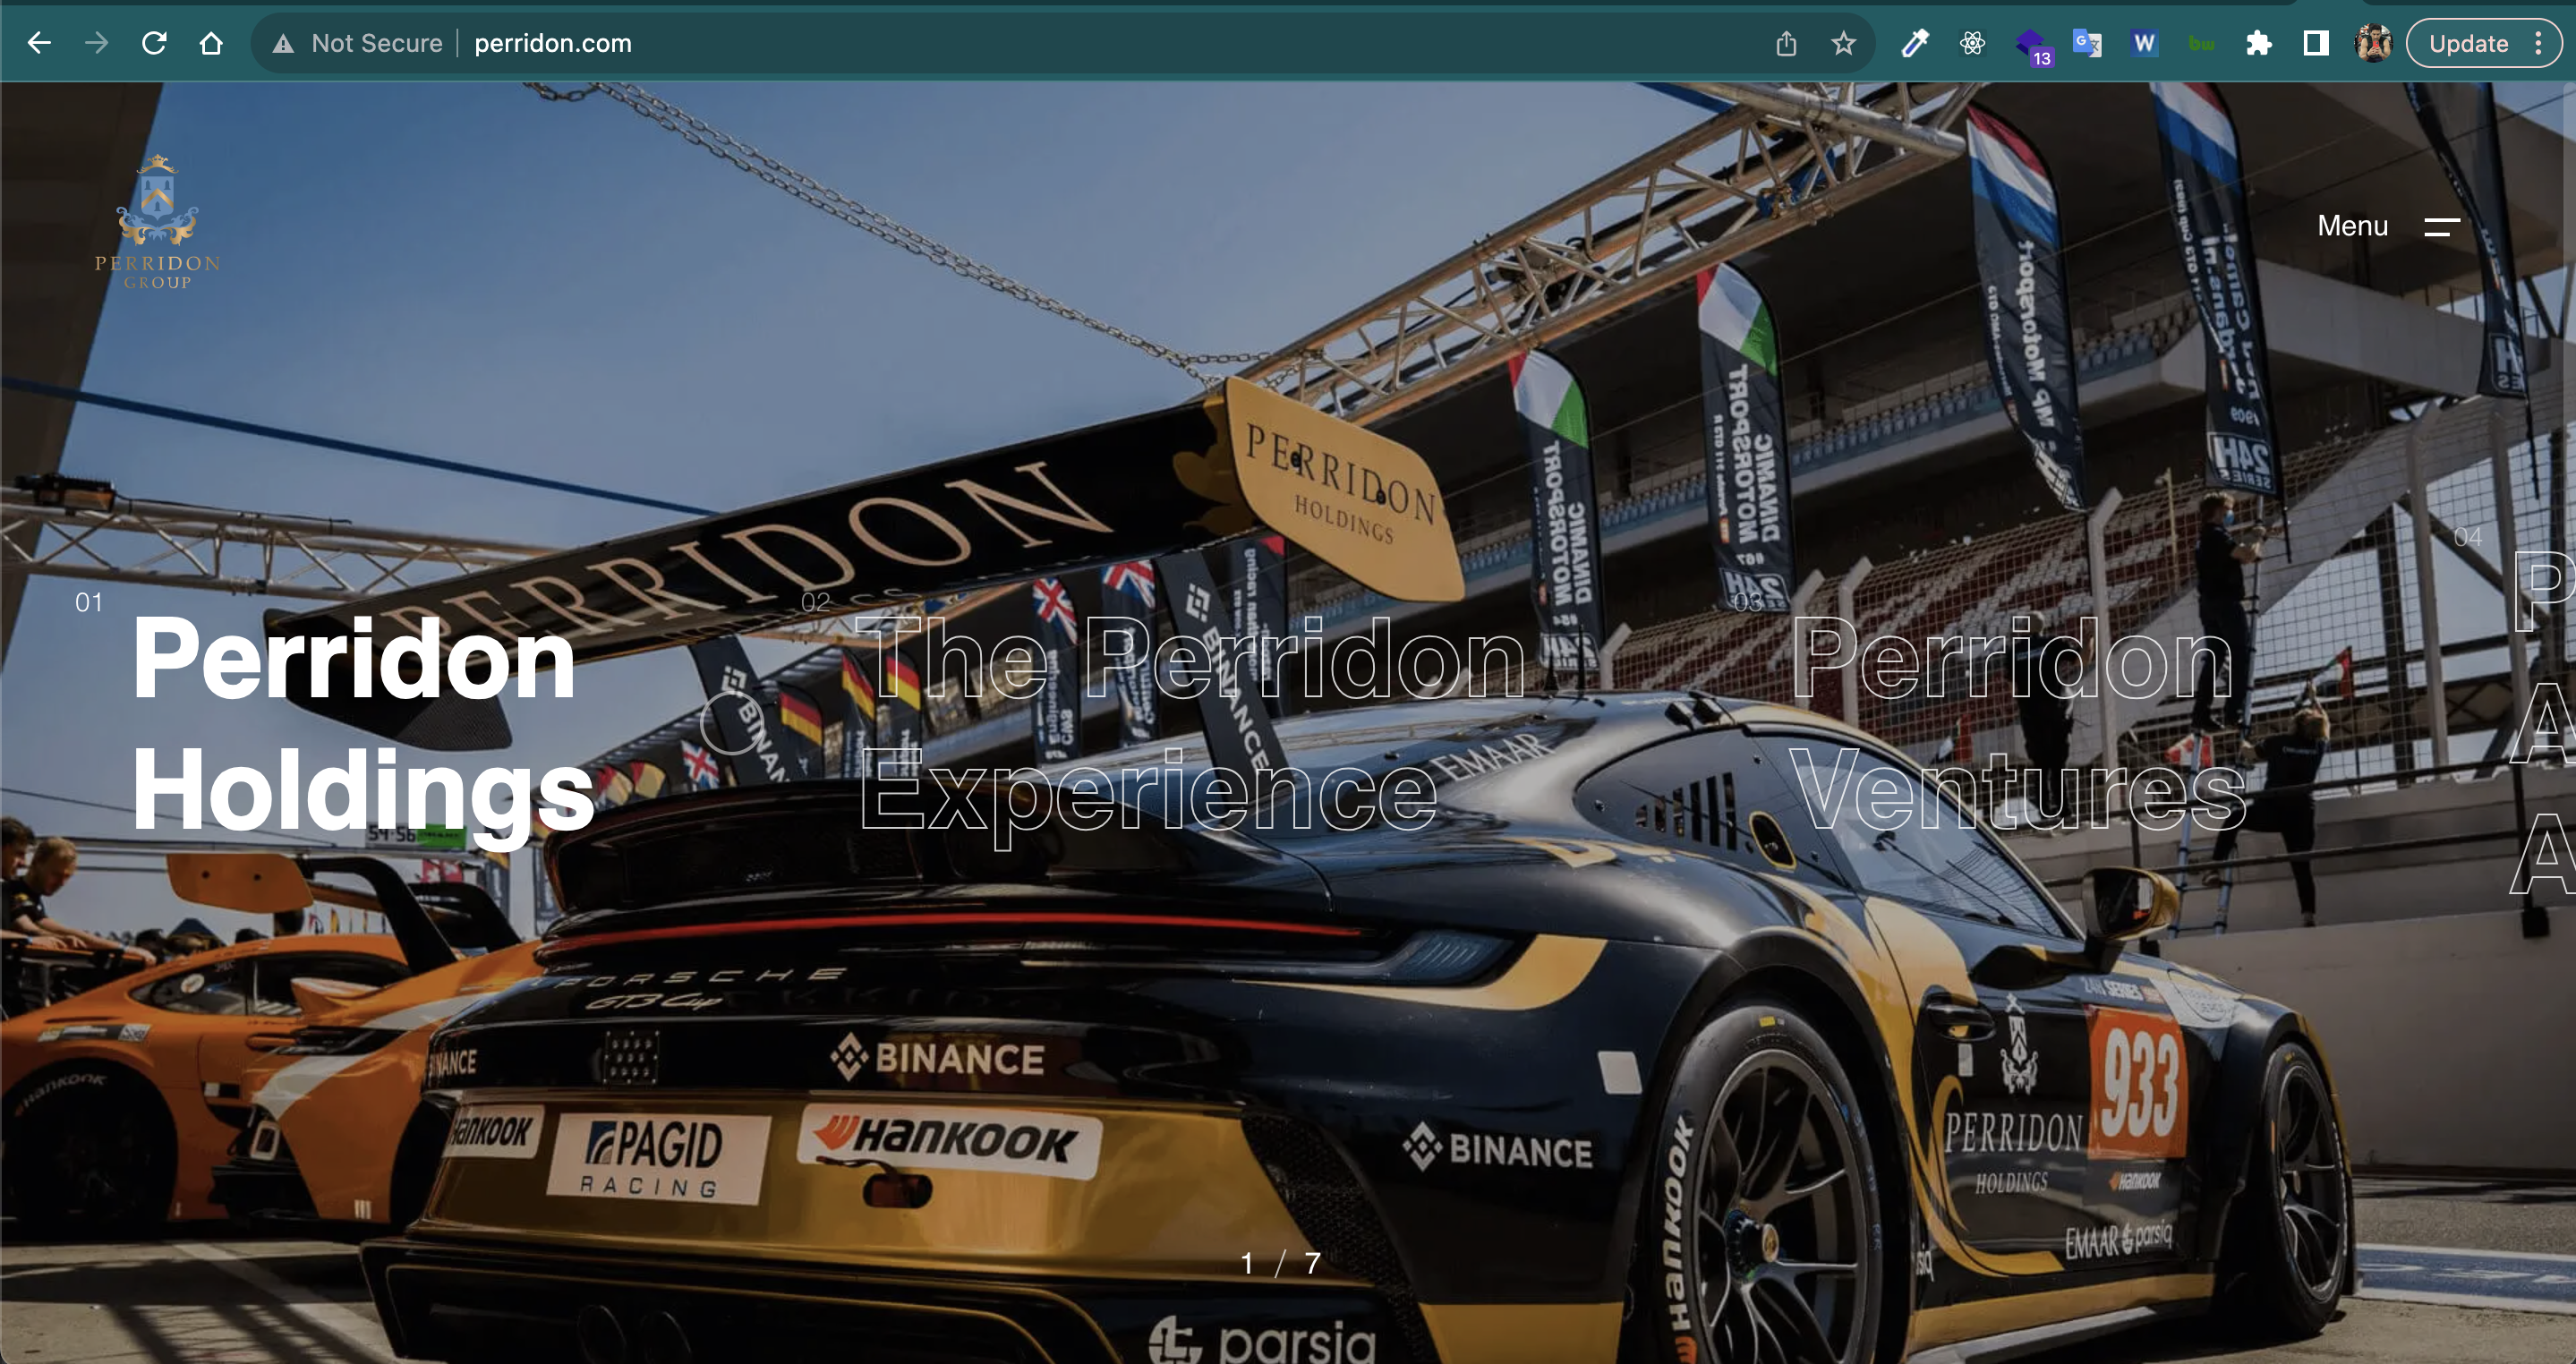Click the Perridon Group logo

coord(157,222)
